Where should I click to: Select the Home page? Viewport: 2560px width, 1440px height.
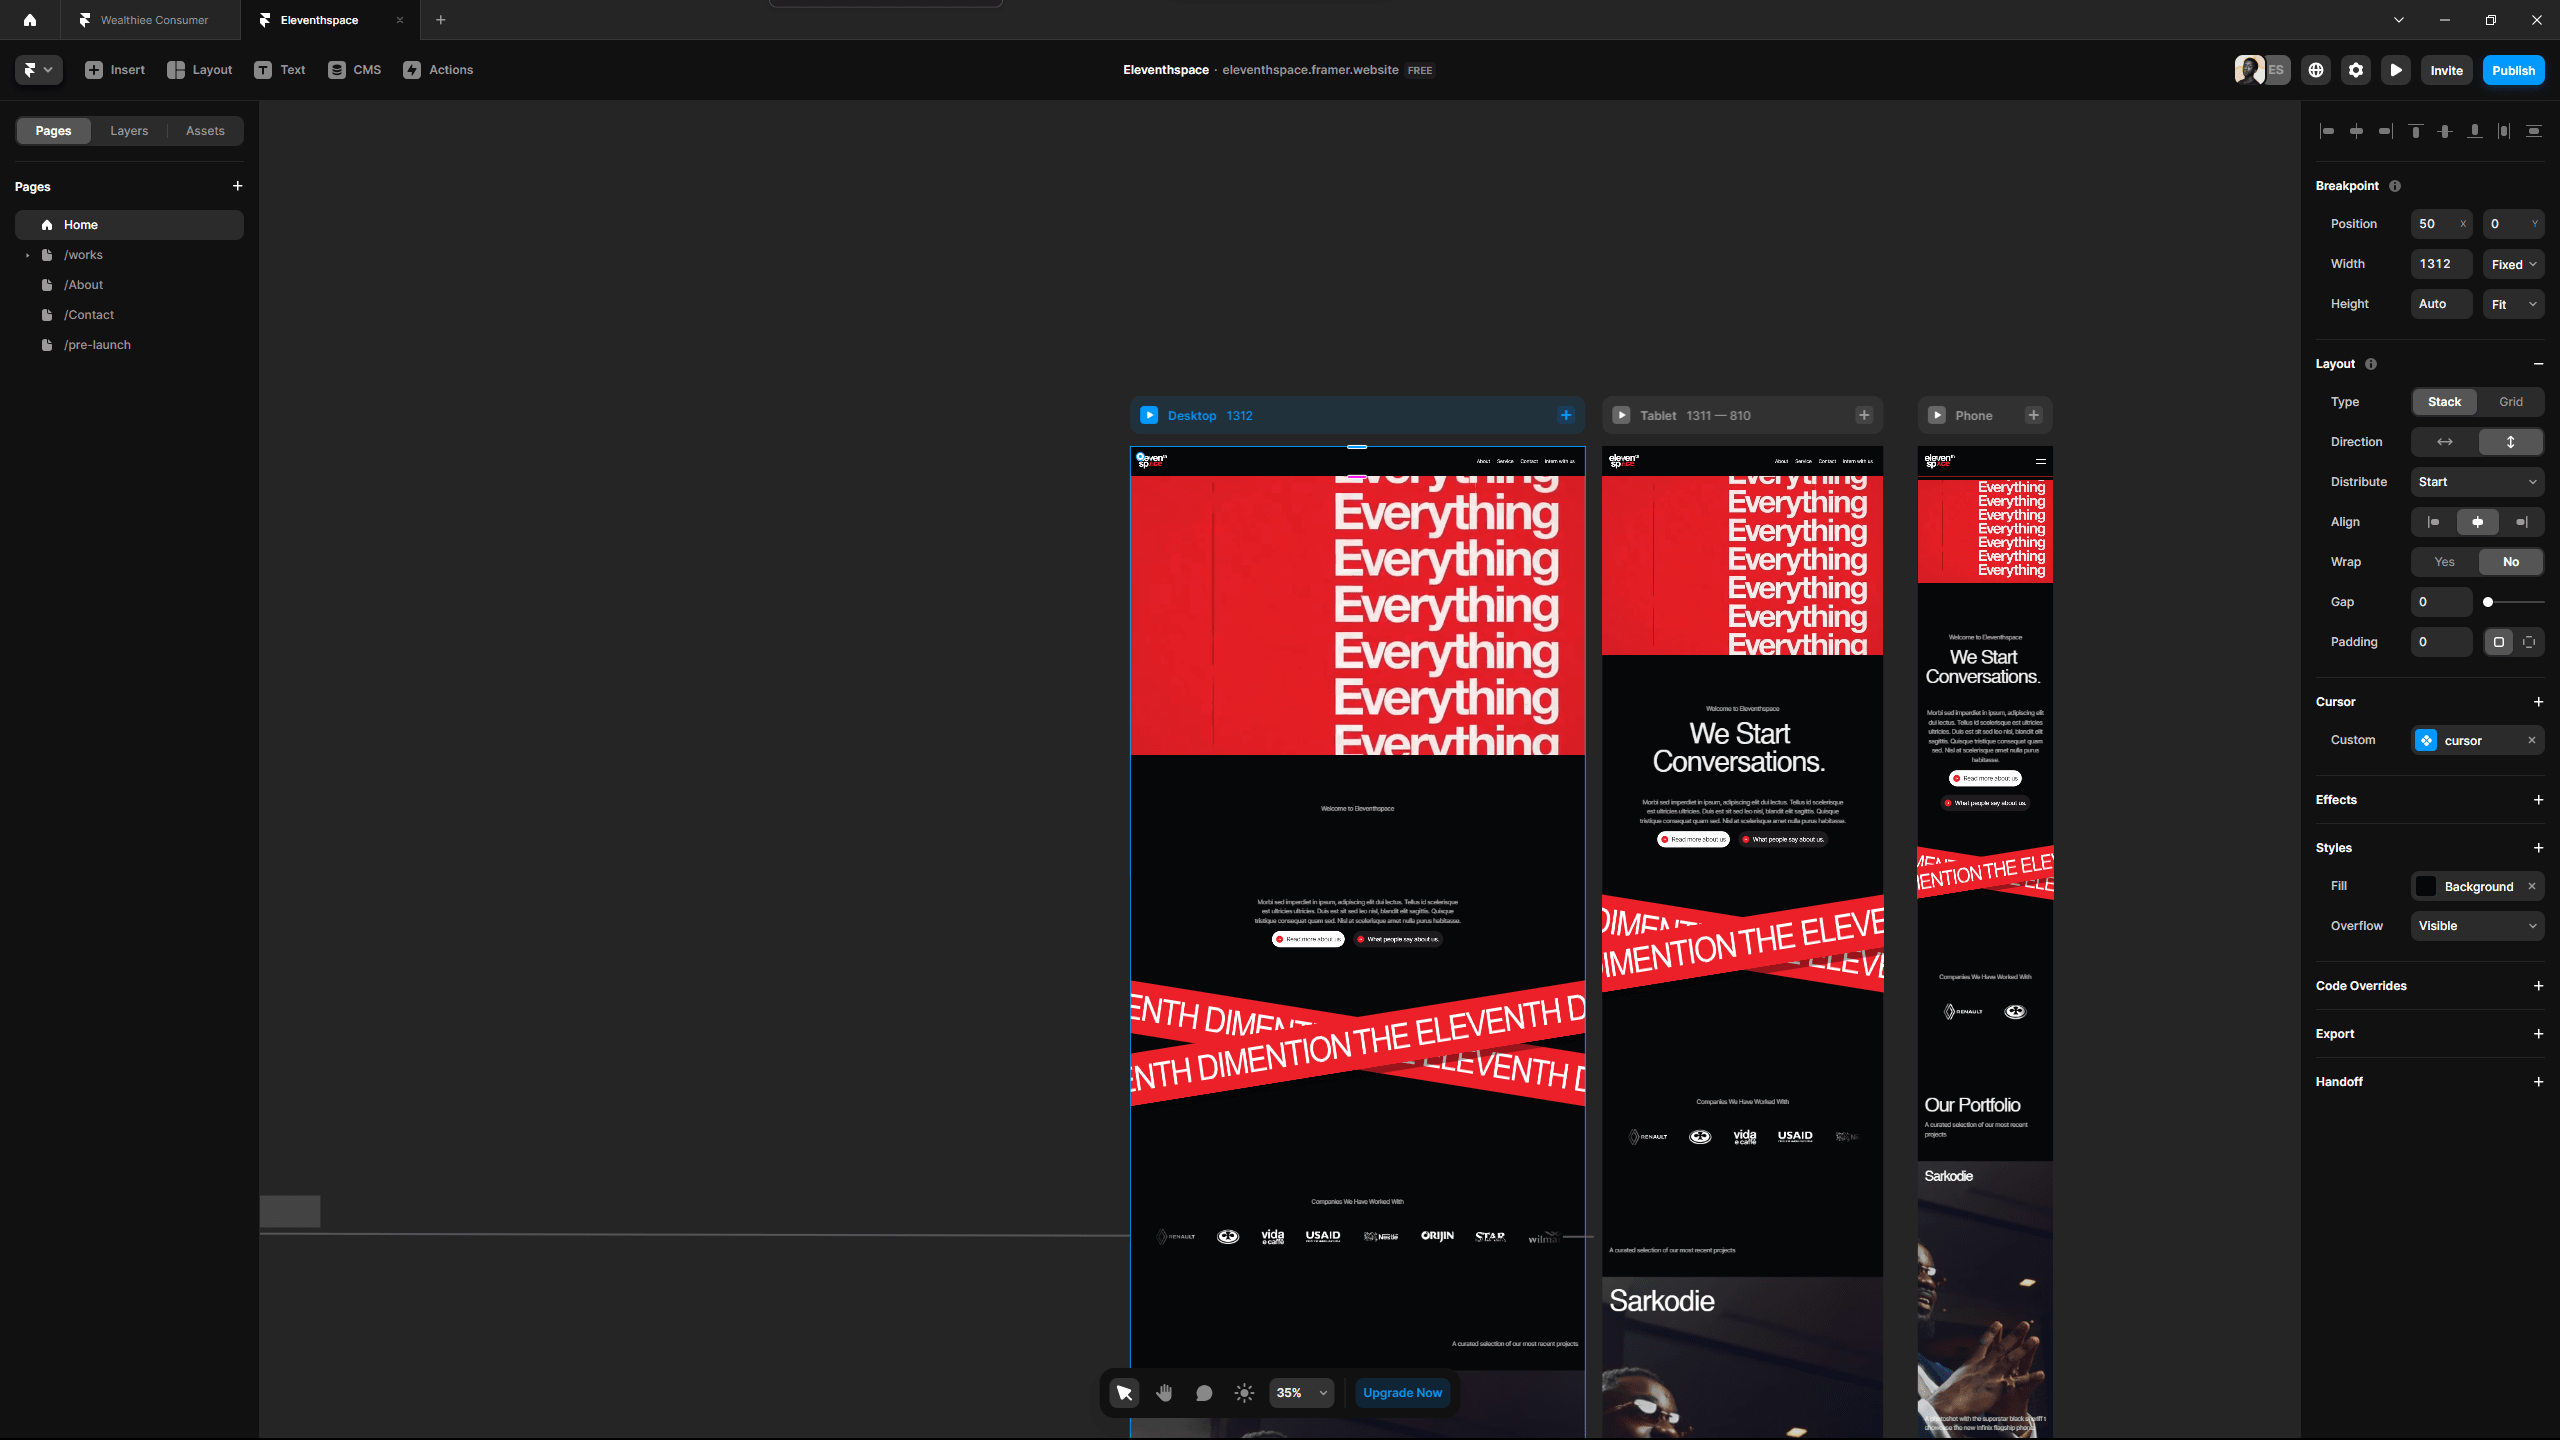pyautogui.click(x=129, y=225)
